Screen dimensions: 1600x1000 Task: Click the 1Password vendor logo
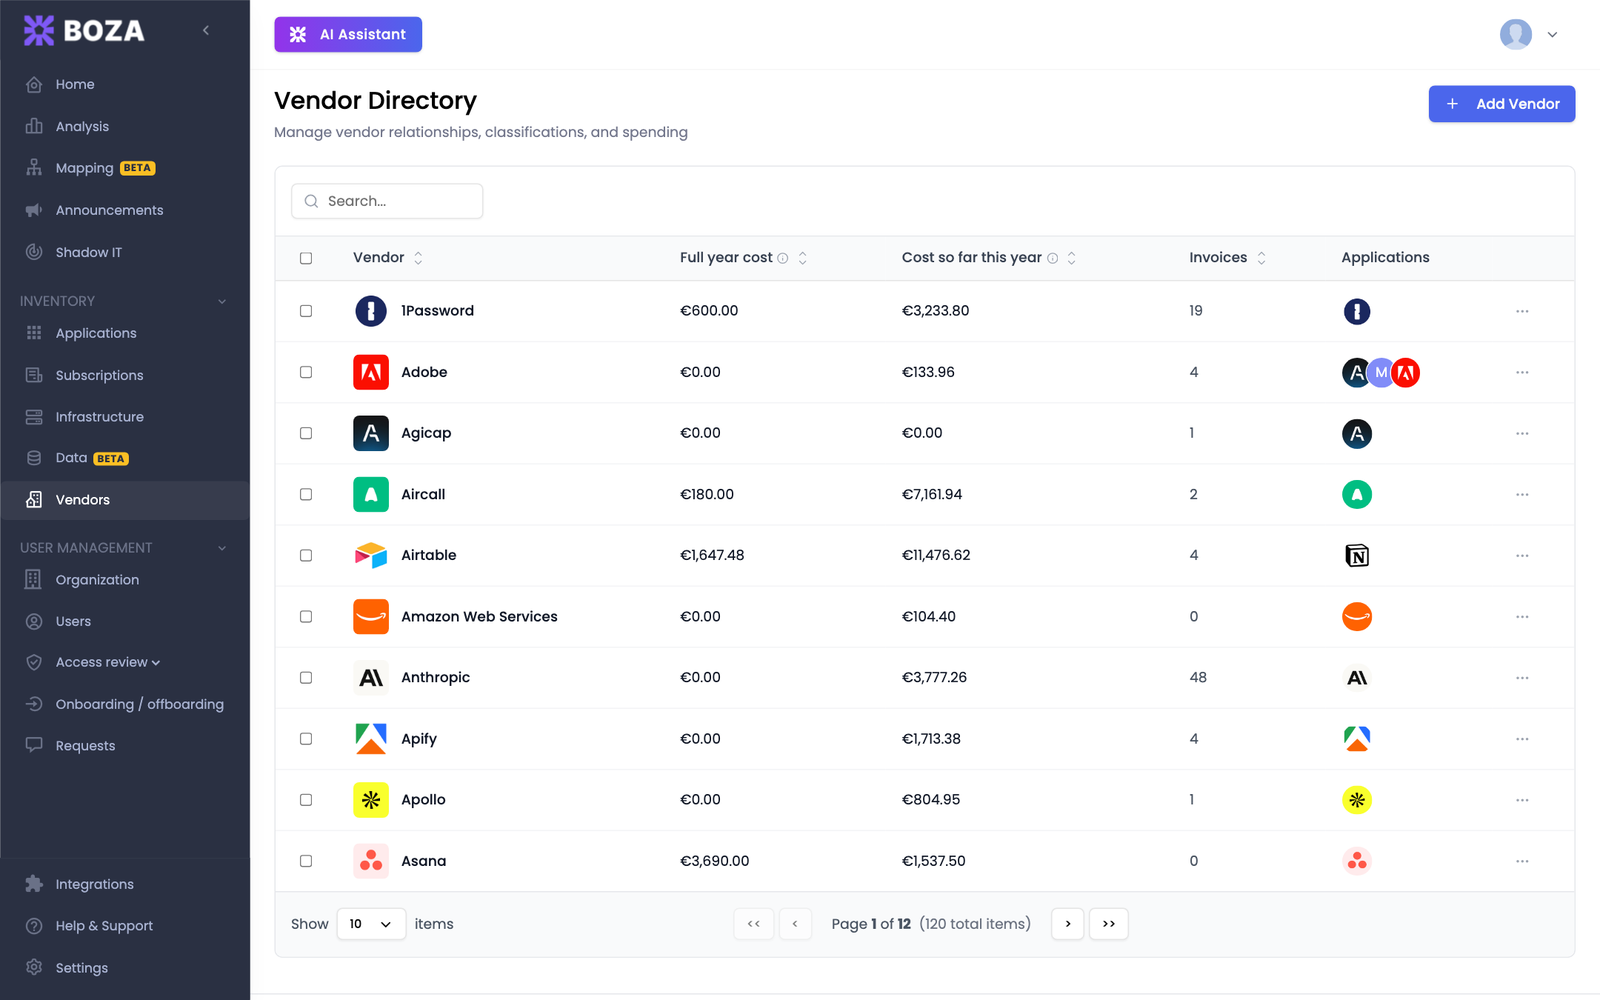(x=371, y=311)
